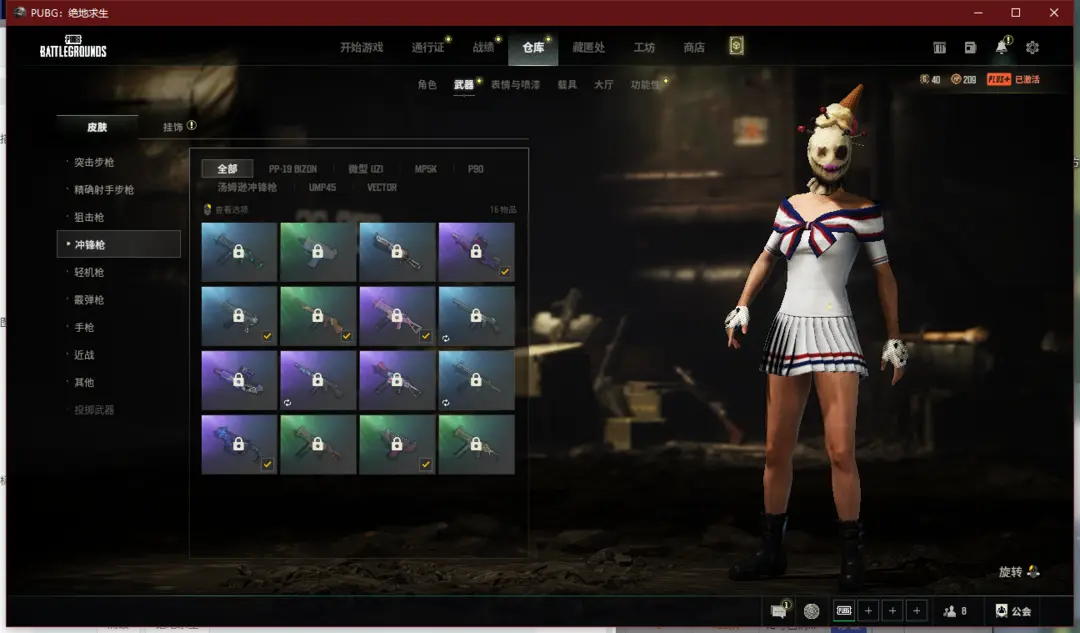Select the first skin thumbnail in the grid
Screen dimensions: 1080x633
tap(239, 252)
